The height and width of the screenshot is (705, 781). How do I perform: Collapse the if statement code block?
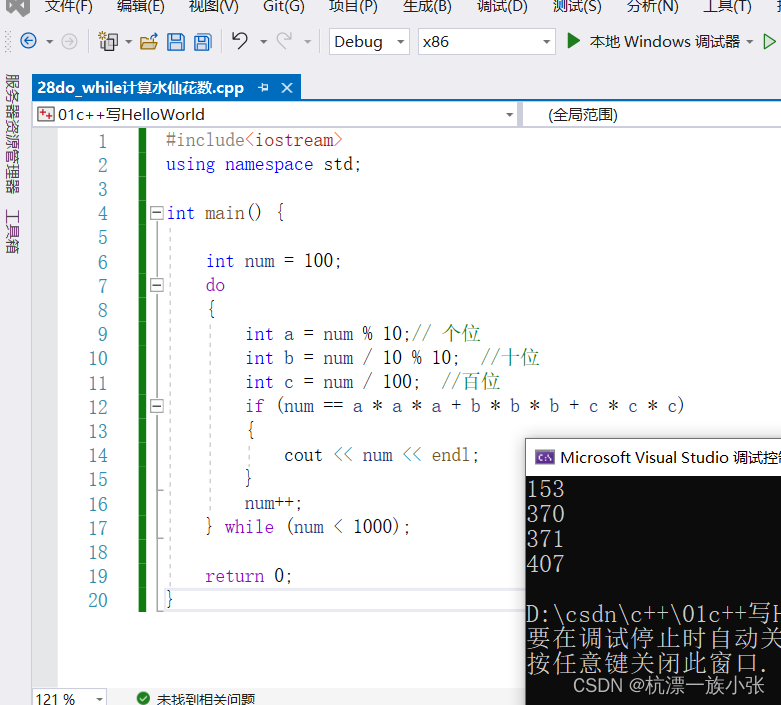coord(156,407)
